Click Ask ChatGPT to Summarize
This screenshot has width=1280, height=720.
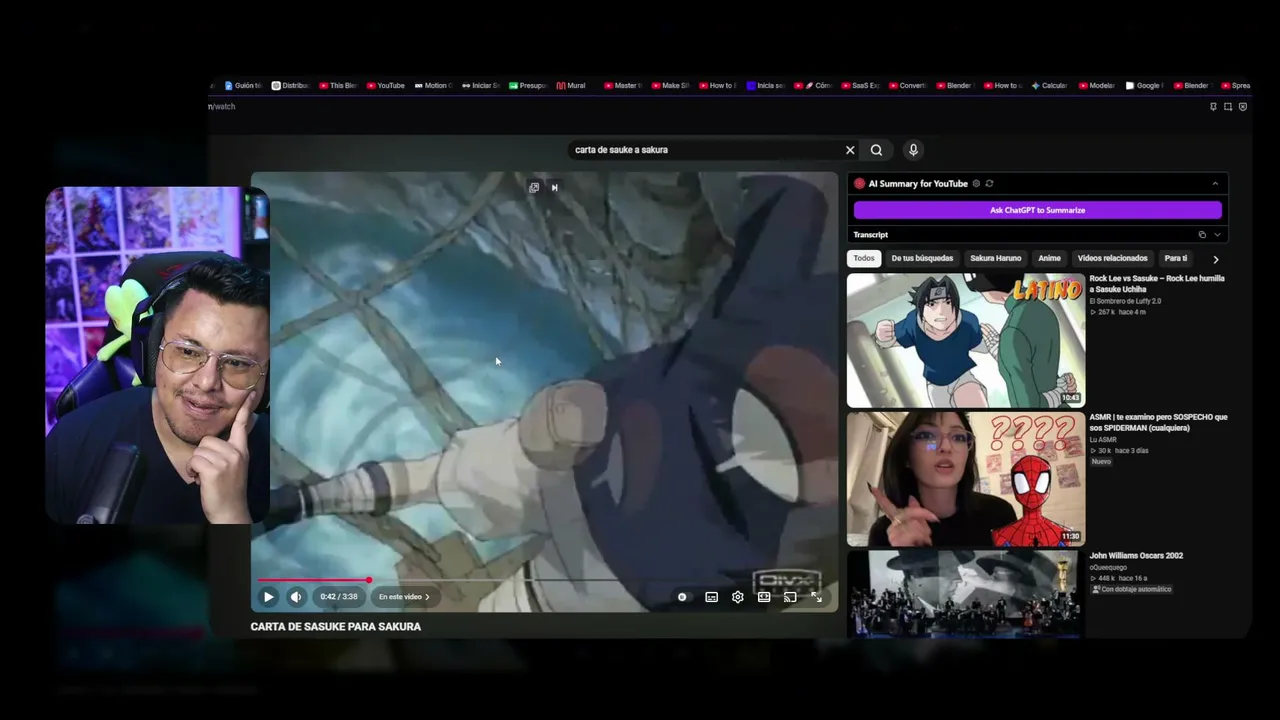[1037, 210]
